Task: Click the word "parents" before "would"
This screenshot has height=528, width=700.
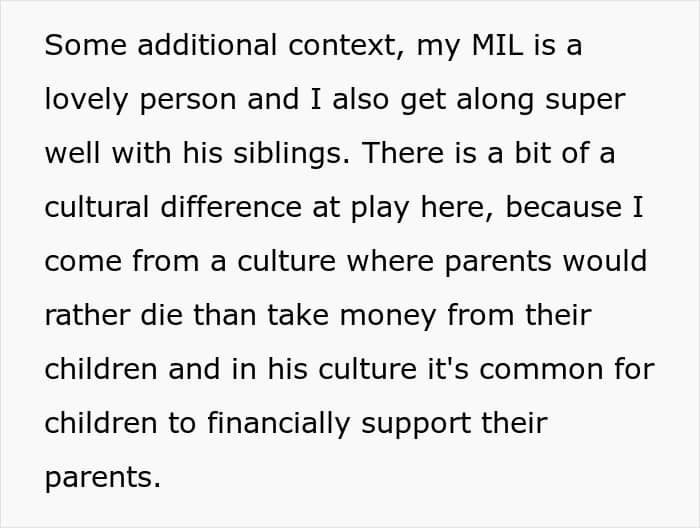Action: coord(498,262)
